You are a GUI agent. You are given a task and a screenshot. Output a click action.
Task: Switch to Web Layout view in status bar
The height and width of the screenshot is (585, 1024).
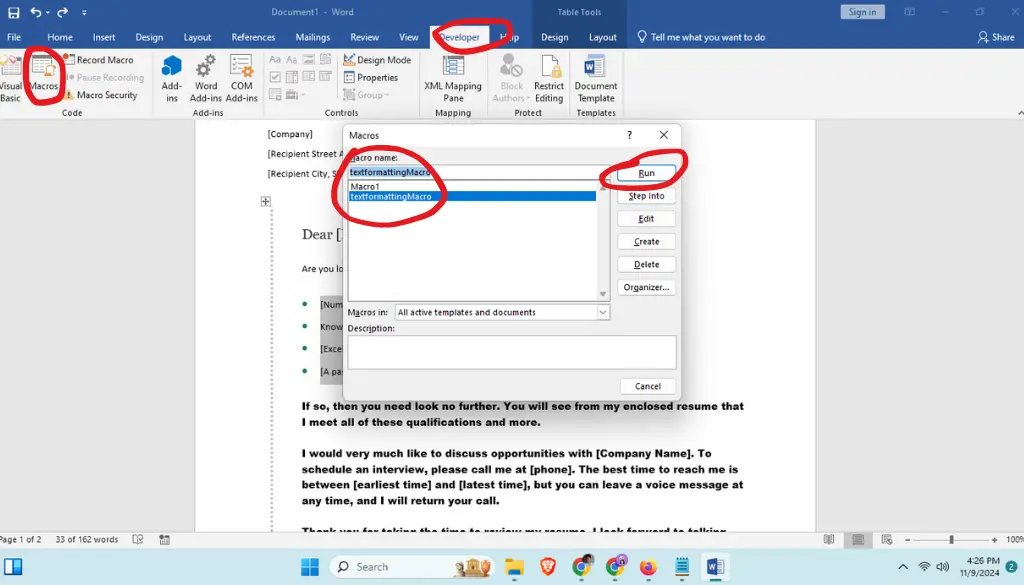[x=887, y=539]
